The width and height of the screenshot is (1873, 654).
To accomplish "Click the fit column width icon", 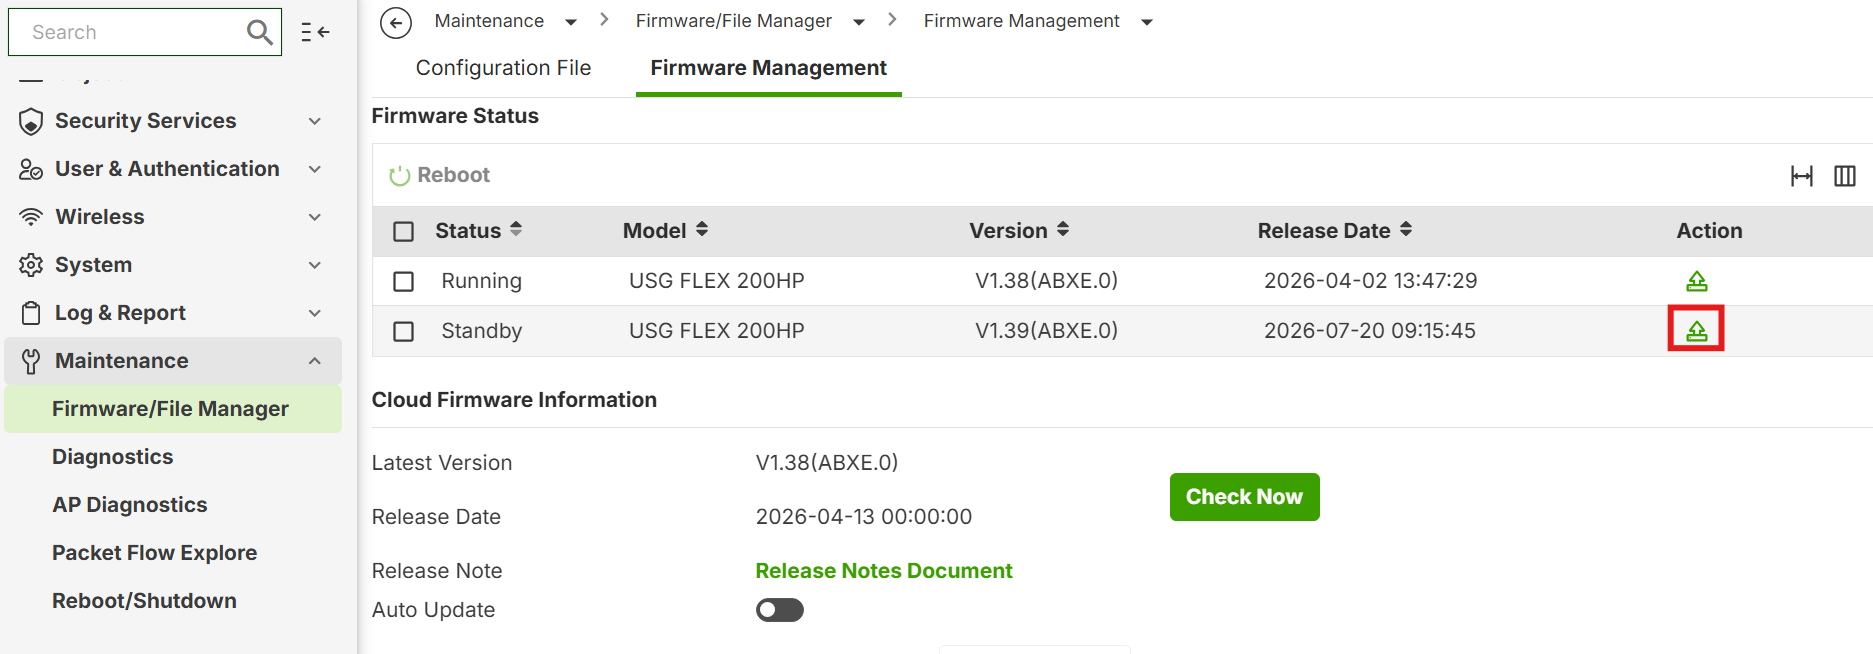I will coord(1801,176).
